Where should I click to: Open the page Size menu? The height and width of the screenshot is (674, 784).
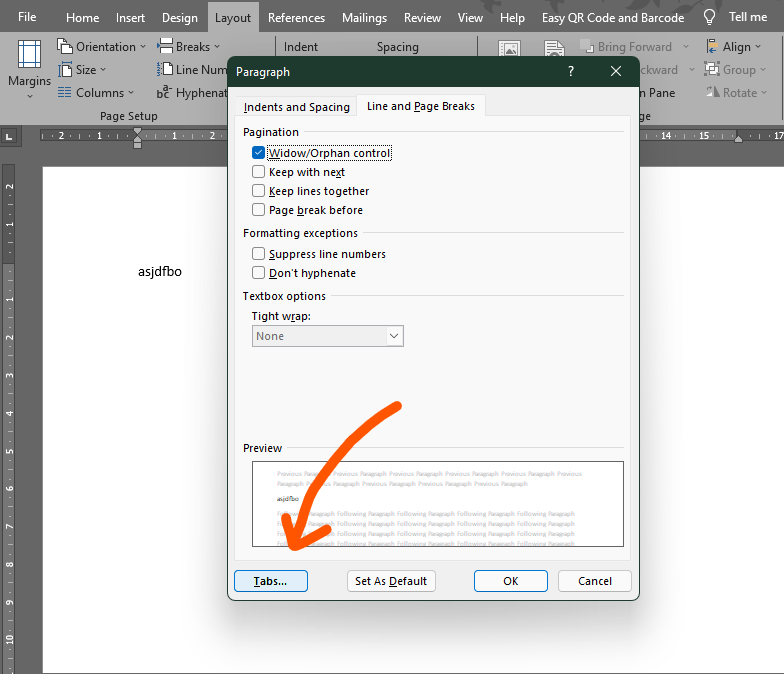click(x=82, y=70)
